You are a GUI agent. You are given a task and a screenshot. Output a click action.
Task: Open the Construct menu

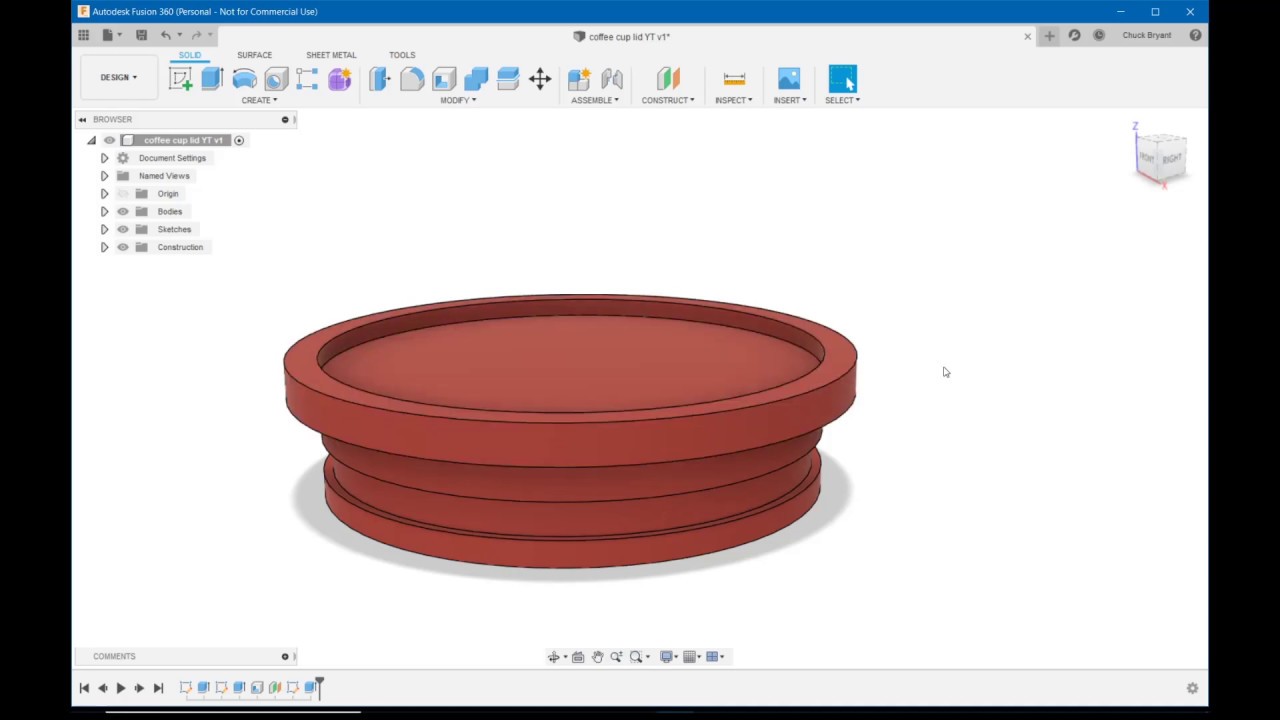click(668, 100)
